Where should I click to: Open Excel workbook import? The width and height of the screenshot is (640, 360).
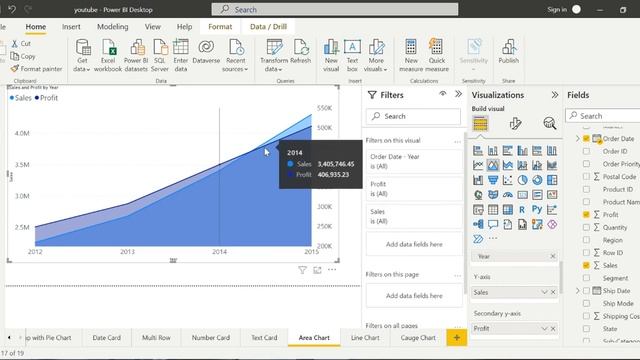coord(109,47)
